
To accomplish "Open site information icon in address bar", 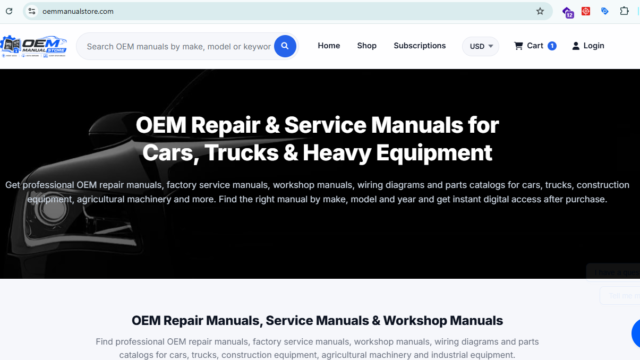I will [32, 11].
